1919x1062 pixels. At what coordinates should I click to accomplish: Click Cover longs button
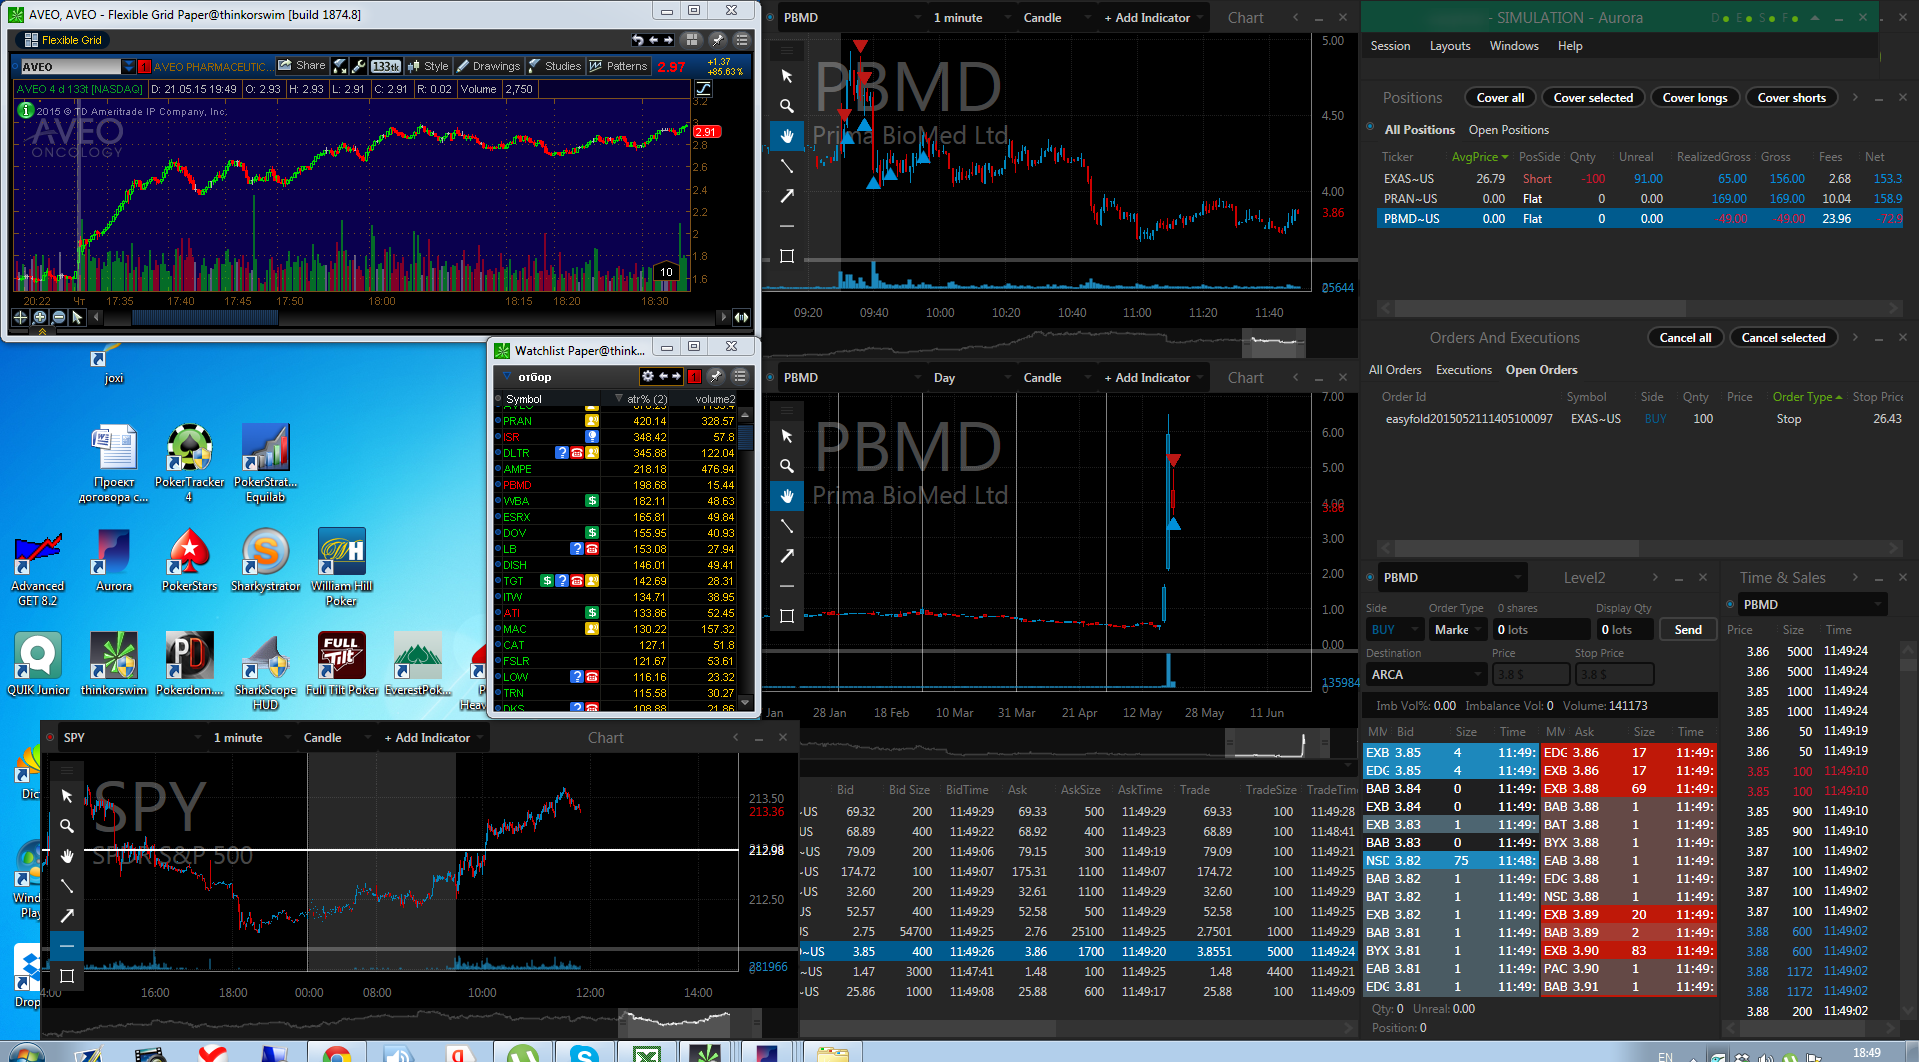[x=1694, y=98]
